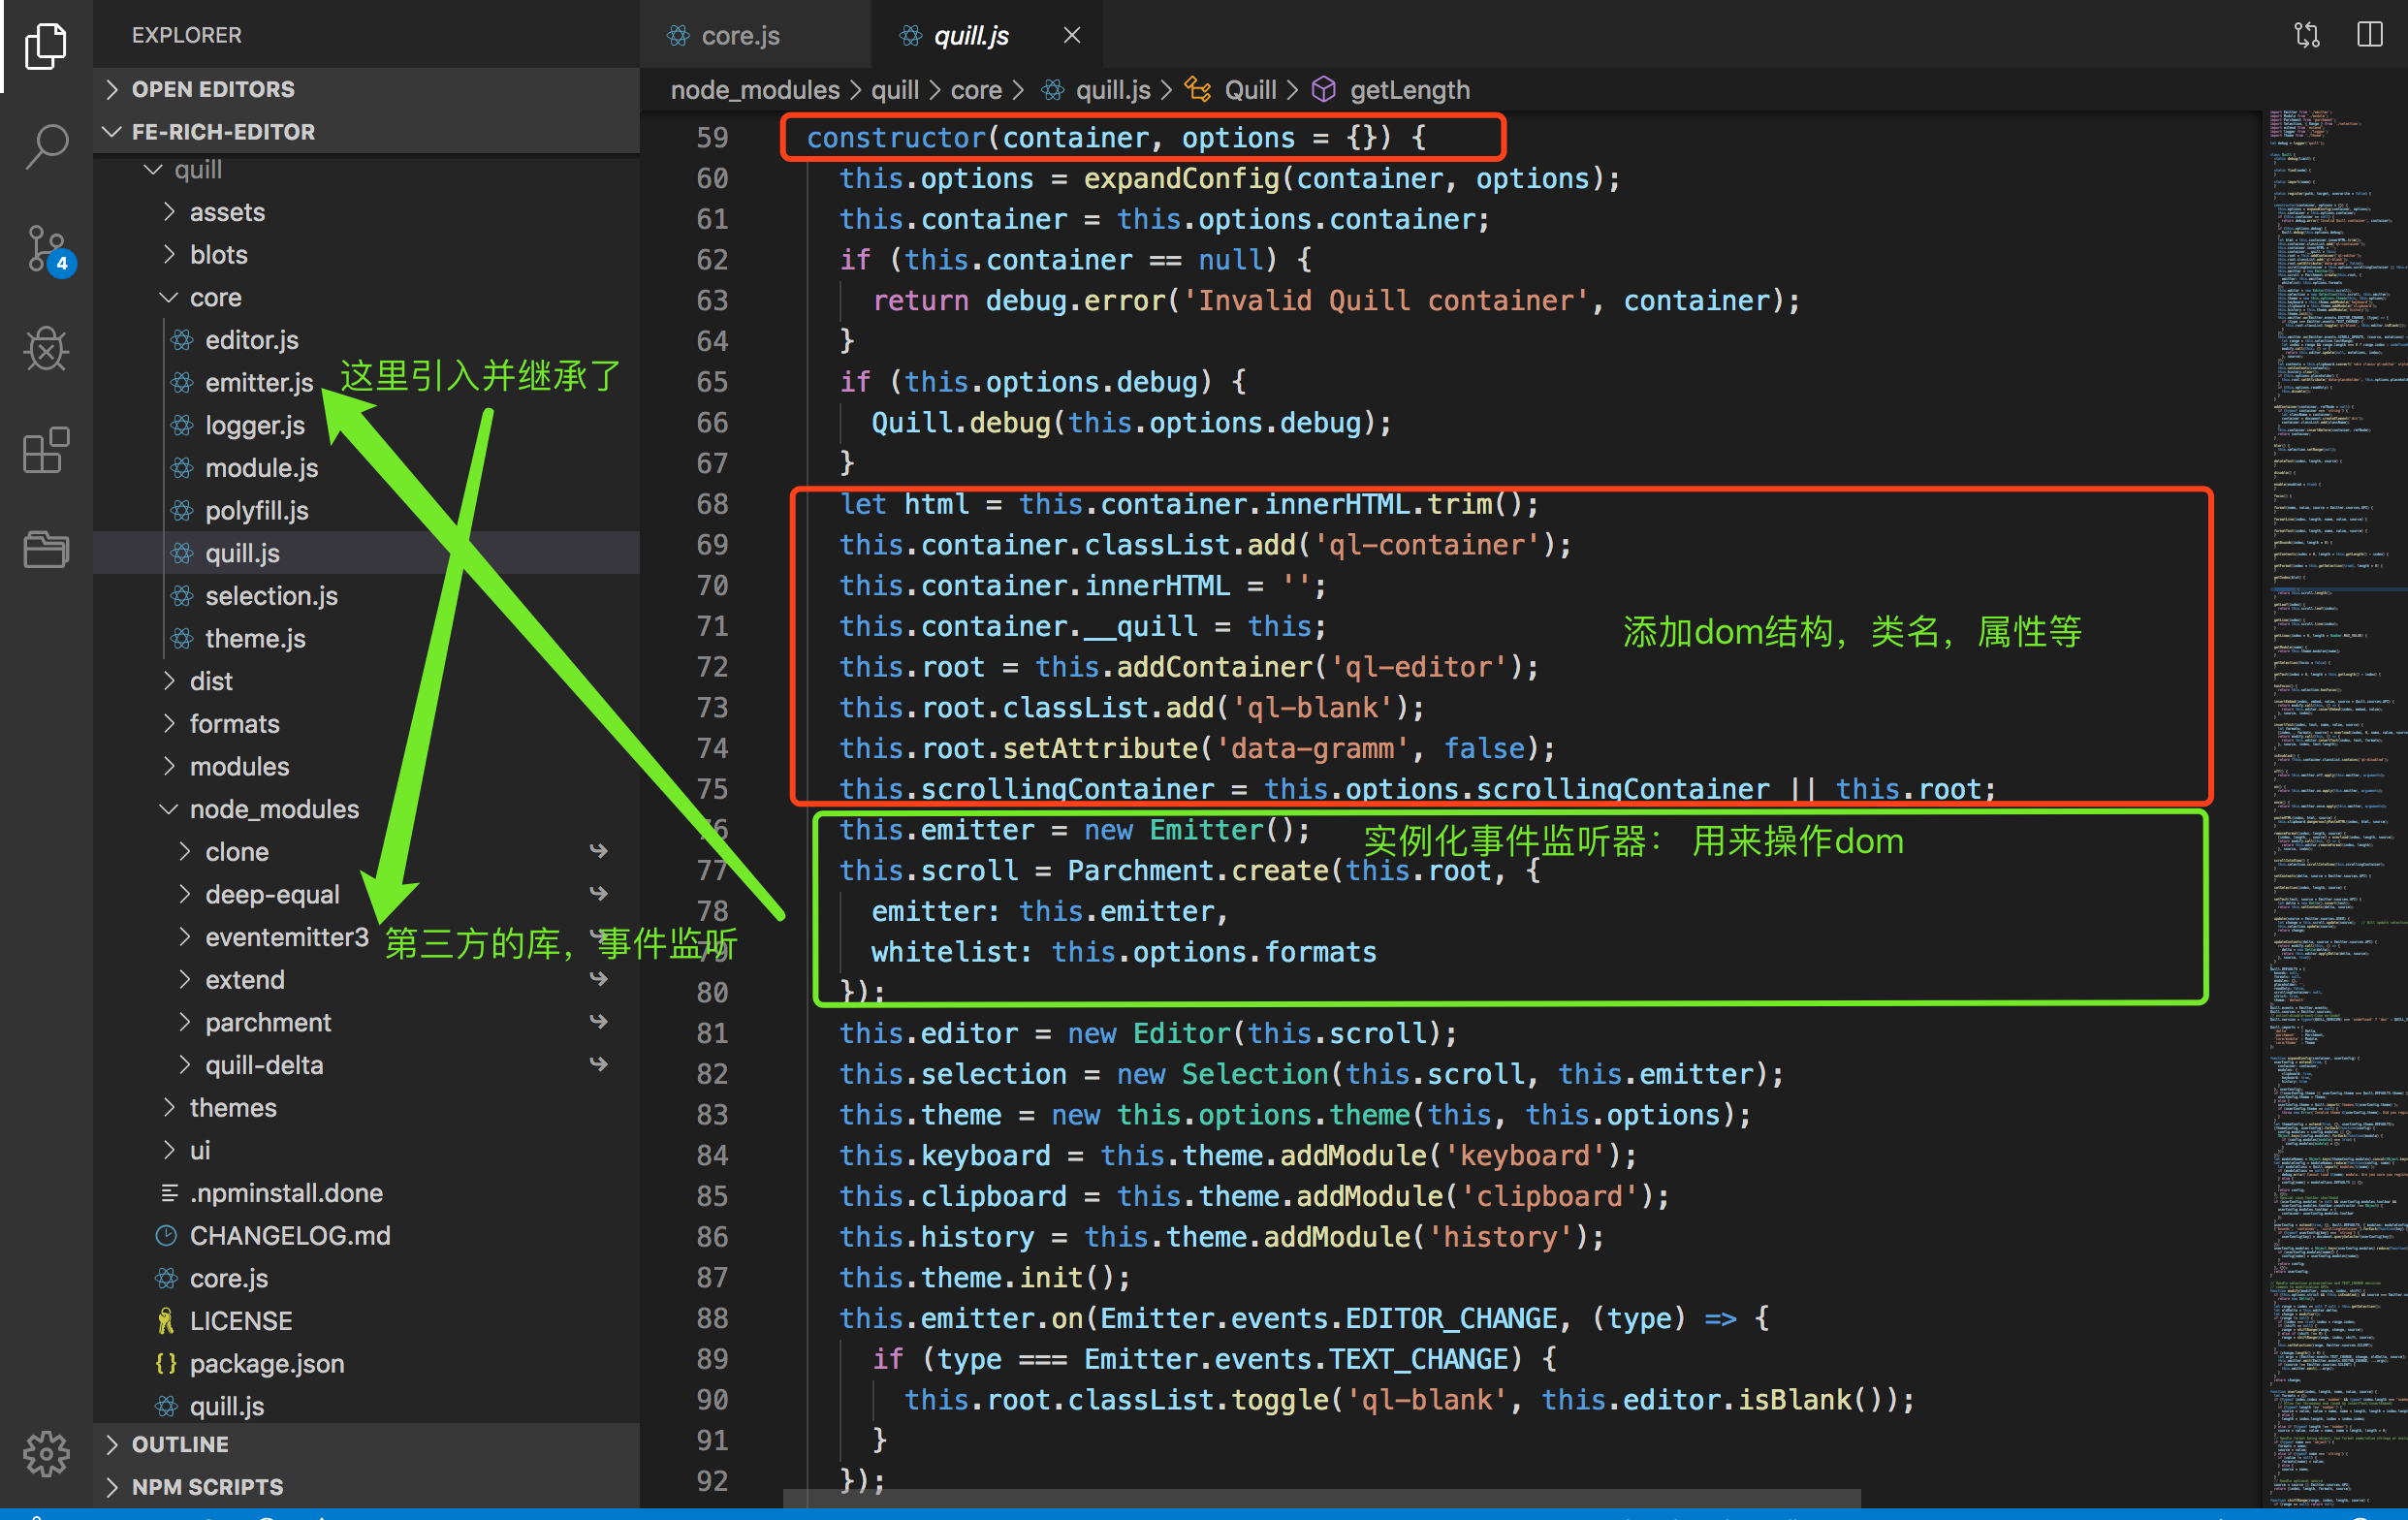
Task: Collapse the node_modules folder
Action: (x=273, y=809)
